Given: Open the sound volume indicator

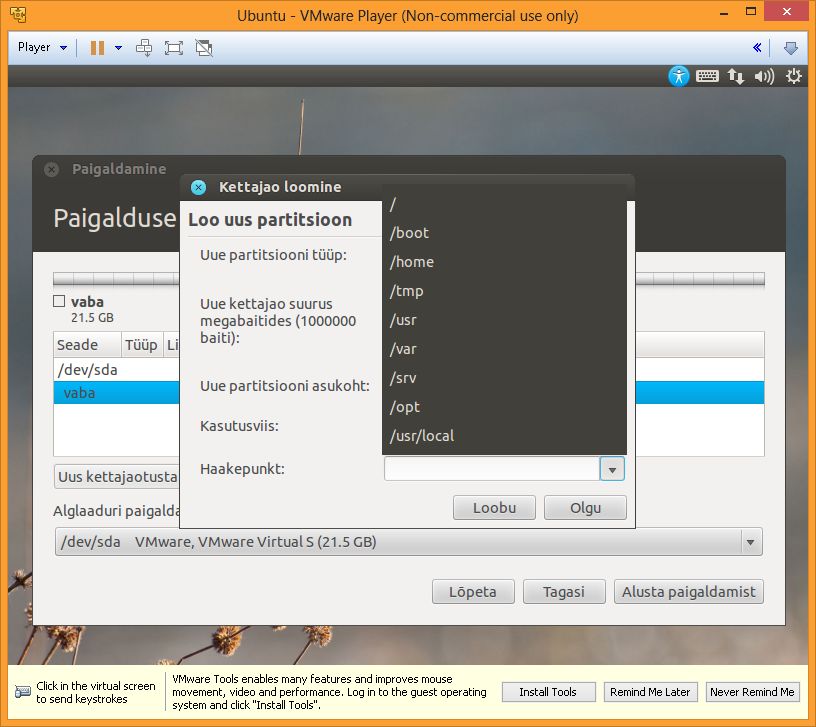Looking at the screenshot, I should coord(764,76).
